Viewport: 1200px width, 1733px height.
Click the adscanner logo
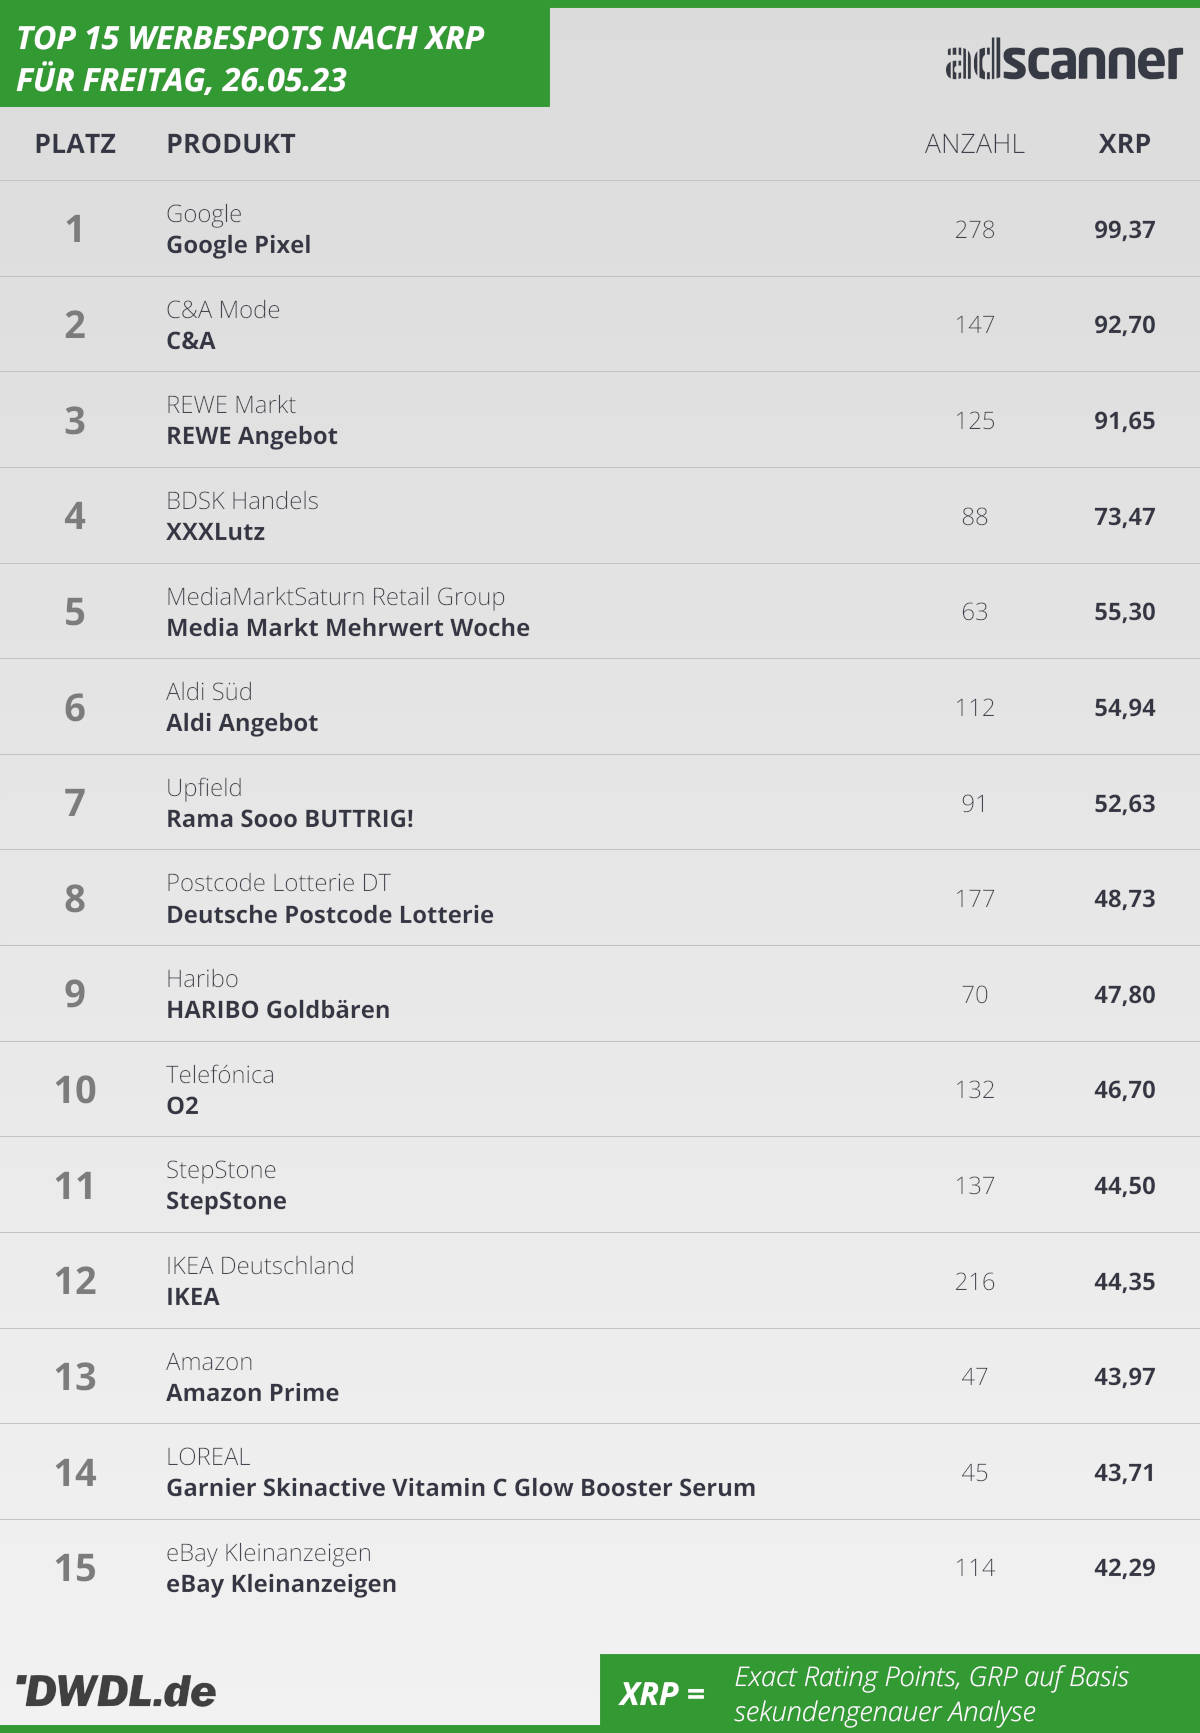pyautogui.click(x=1064, y=61)
